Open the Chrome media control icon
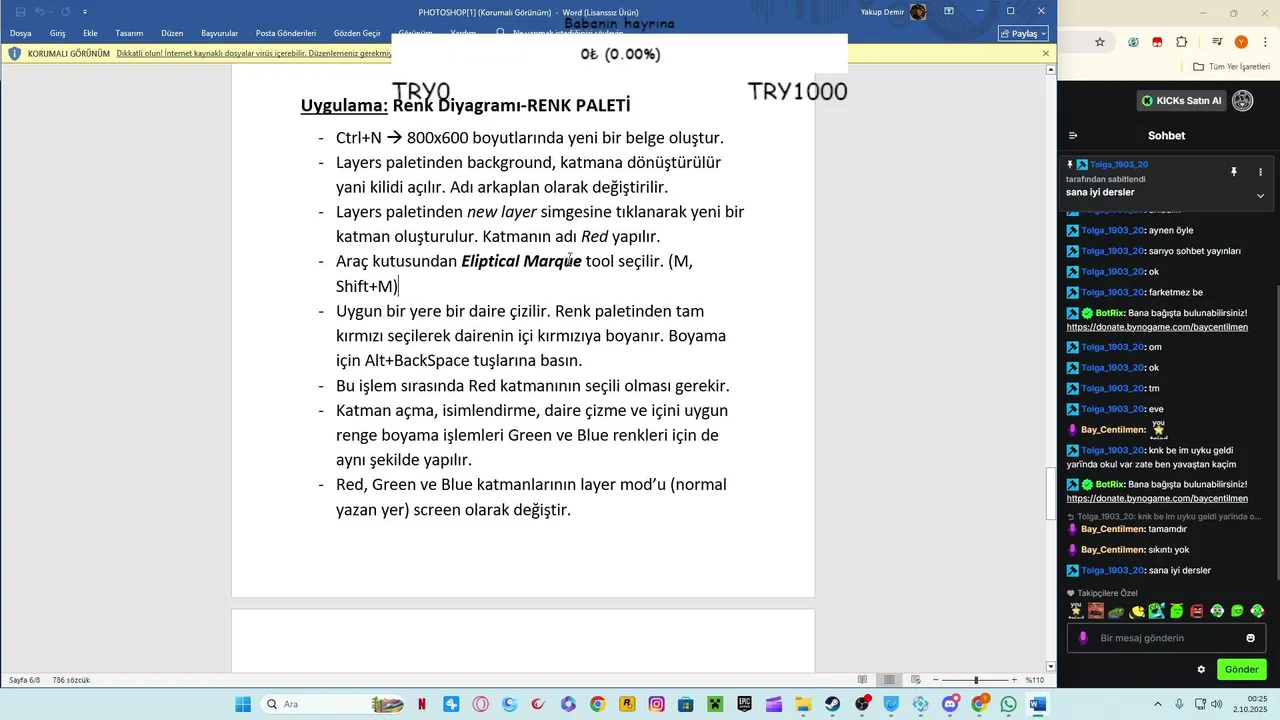This screenshot has height=720, width=1280. (1217, 42)
